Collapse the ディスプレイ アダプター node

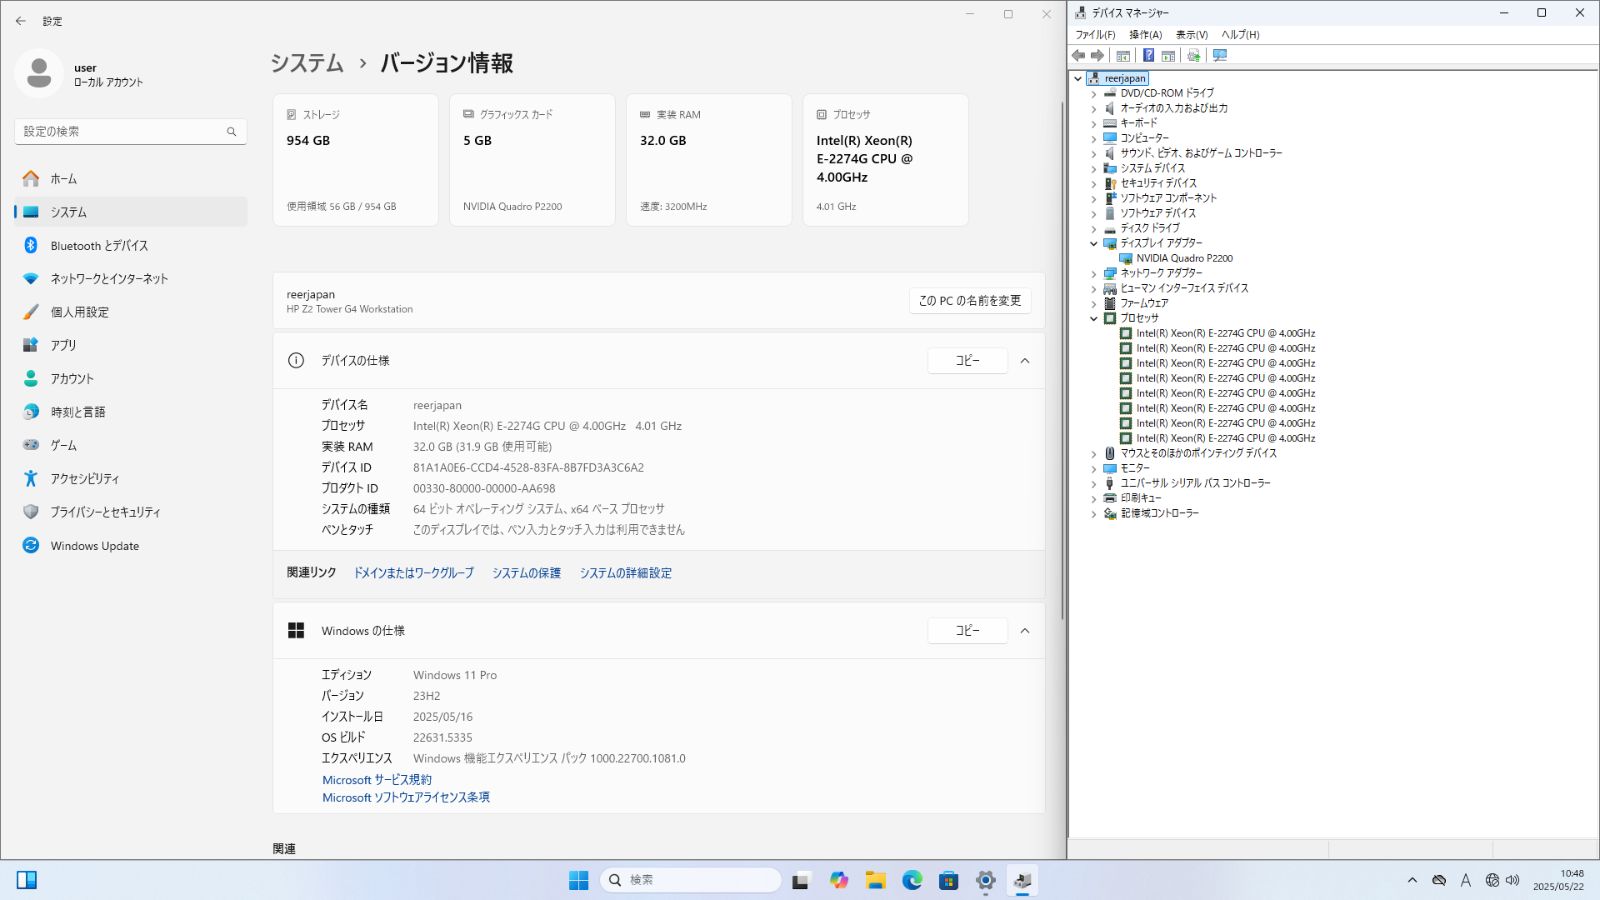(x=1094, y=243)
